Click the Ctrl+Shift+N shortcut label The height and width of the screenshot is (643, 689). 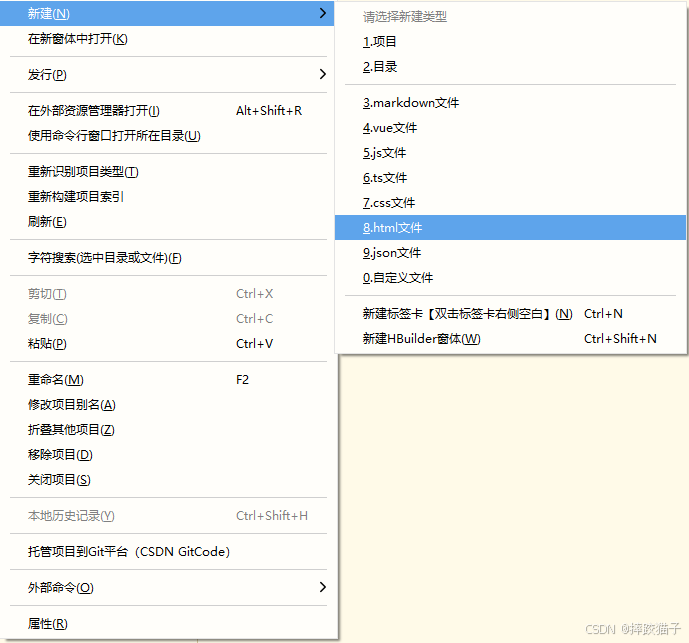620,339
